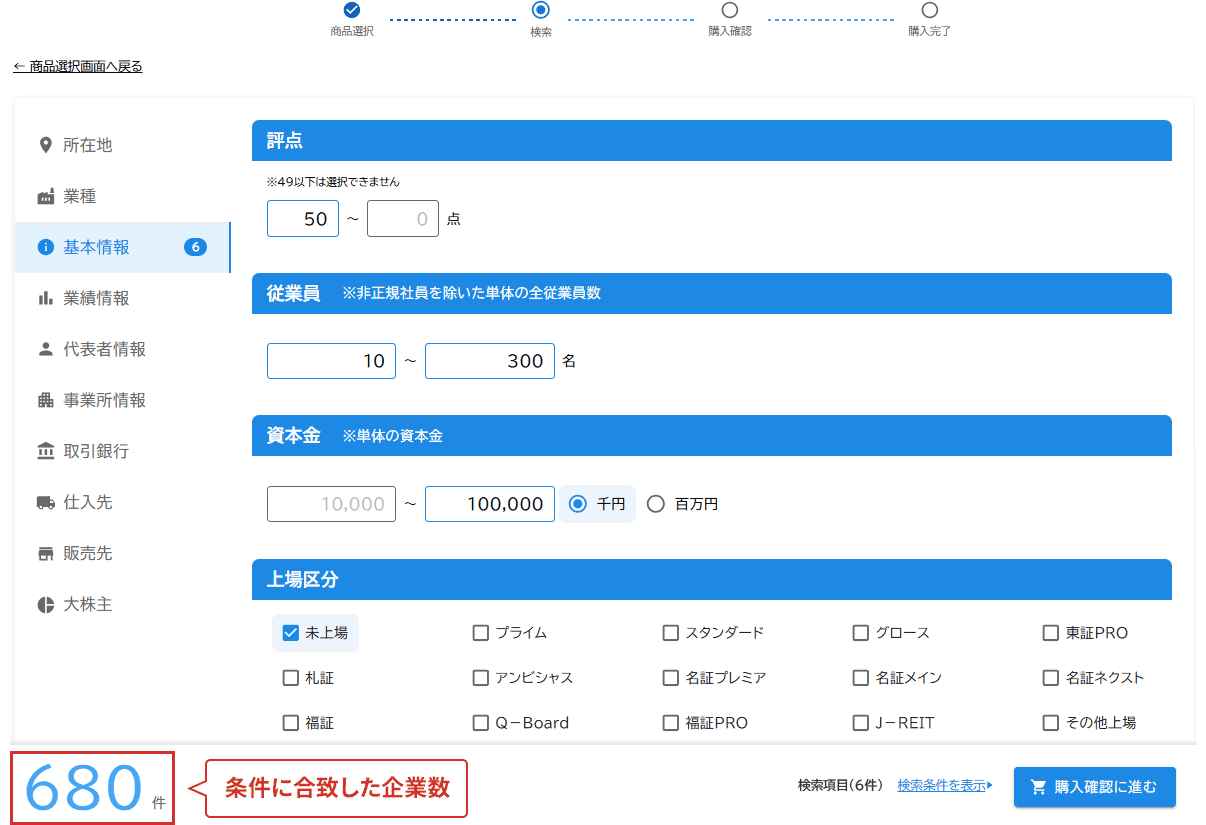Check the プライム listing checkbox
Viewport: 1206px width, 825px height.
(x=481, y=633)
